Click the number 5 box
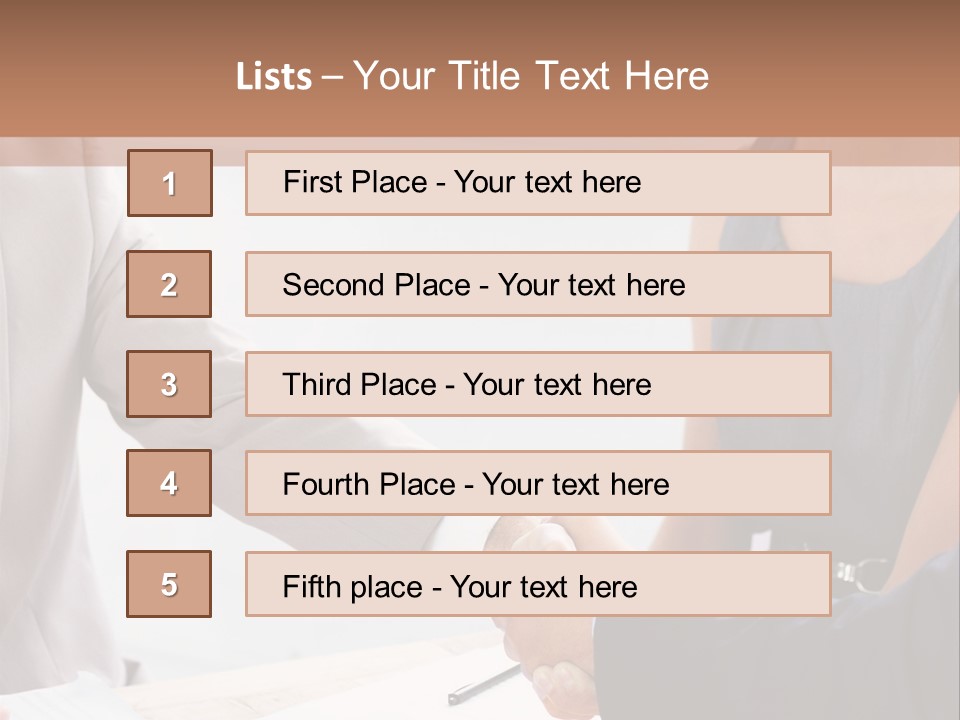The image size is (960, 720). (x=169, y=584)
